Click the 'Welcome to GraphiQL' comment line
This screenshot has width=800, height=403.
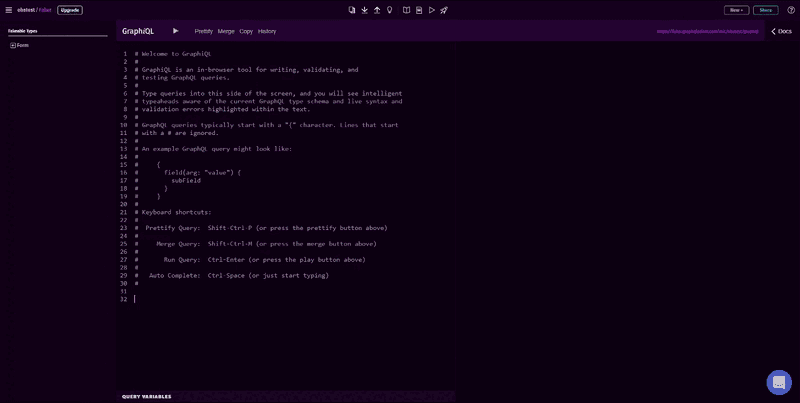(x=173, y=54)
